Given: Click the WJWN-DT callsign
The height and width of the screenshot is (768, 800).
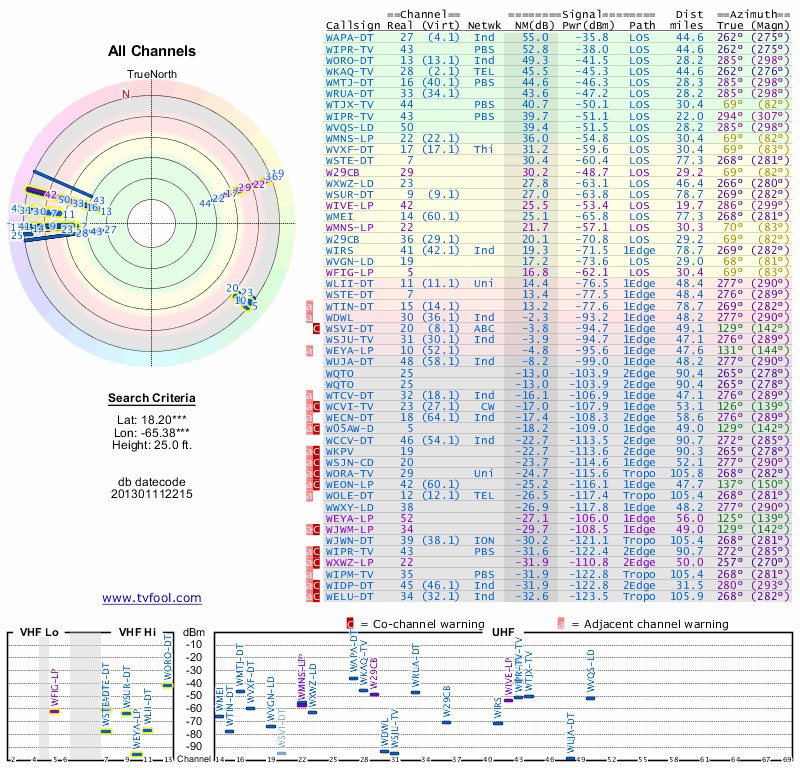Looking at the screenshot, I should point(349,540).
